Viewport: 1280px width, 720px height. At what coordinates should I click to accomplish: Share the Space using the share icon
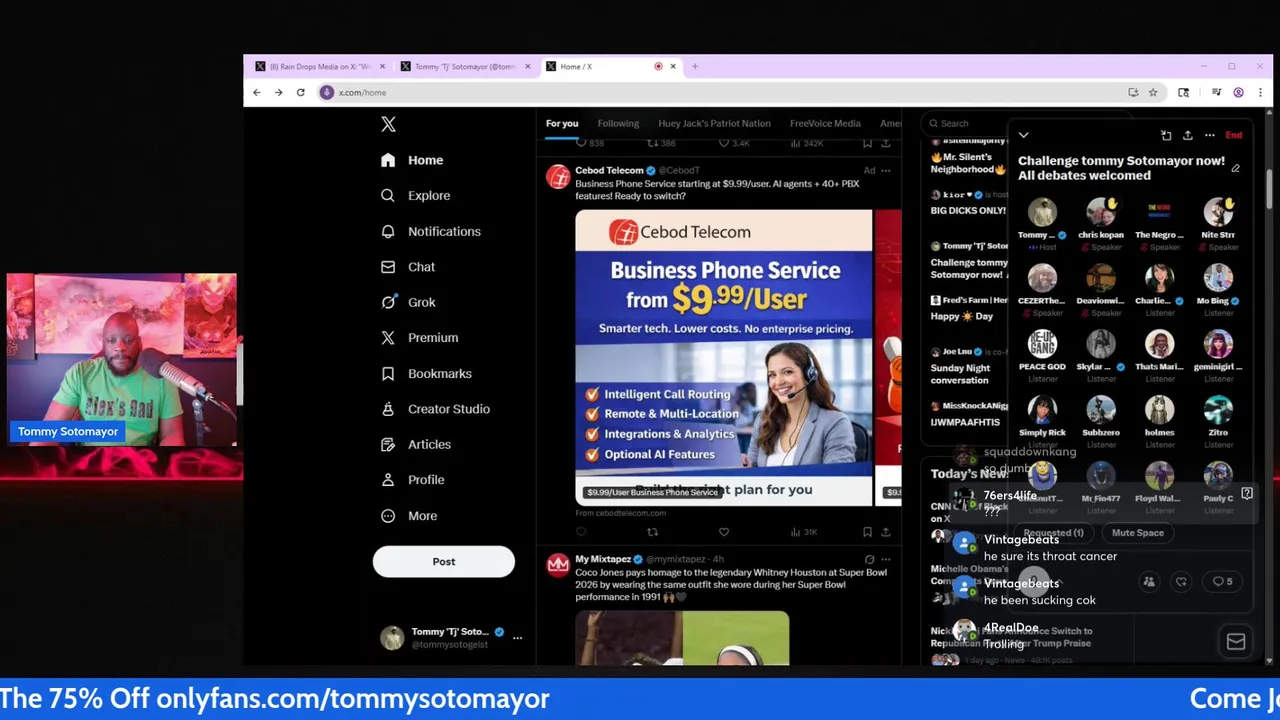click(x=1187, y=135)
